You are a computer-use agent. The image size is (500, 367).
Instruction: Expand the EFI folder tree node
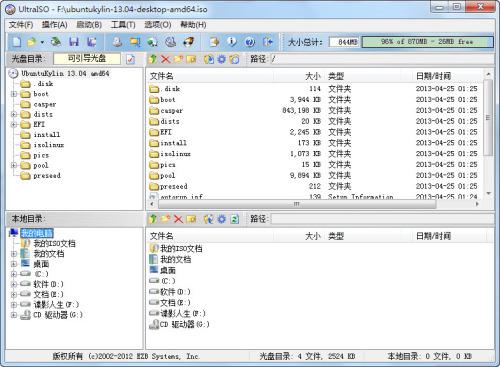tap(14, 124)
